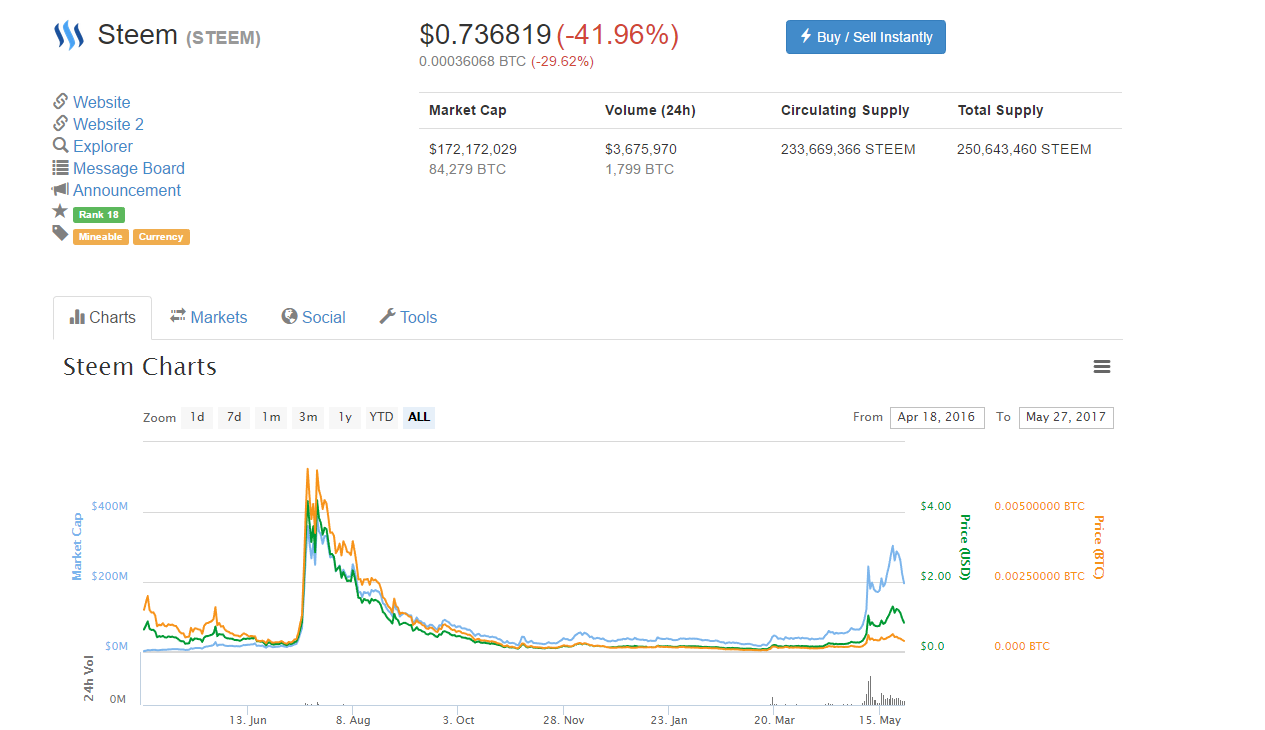
Task: Click the $172,172,029 market cap value
Action: click(x=473, y=149)
